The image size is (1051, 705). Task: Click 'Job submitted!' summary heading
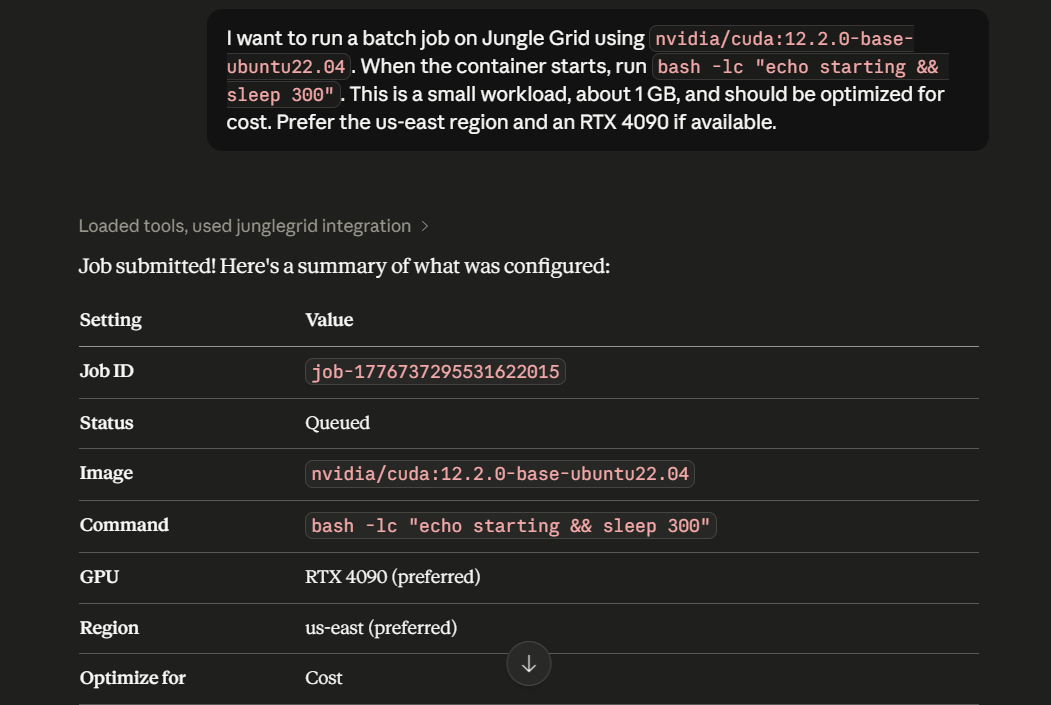(x=344, y=266)
